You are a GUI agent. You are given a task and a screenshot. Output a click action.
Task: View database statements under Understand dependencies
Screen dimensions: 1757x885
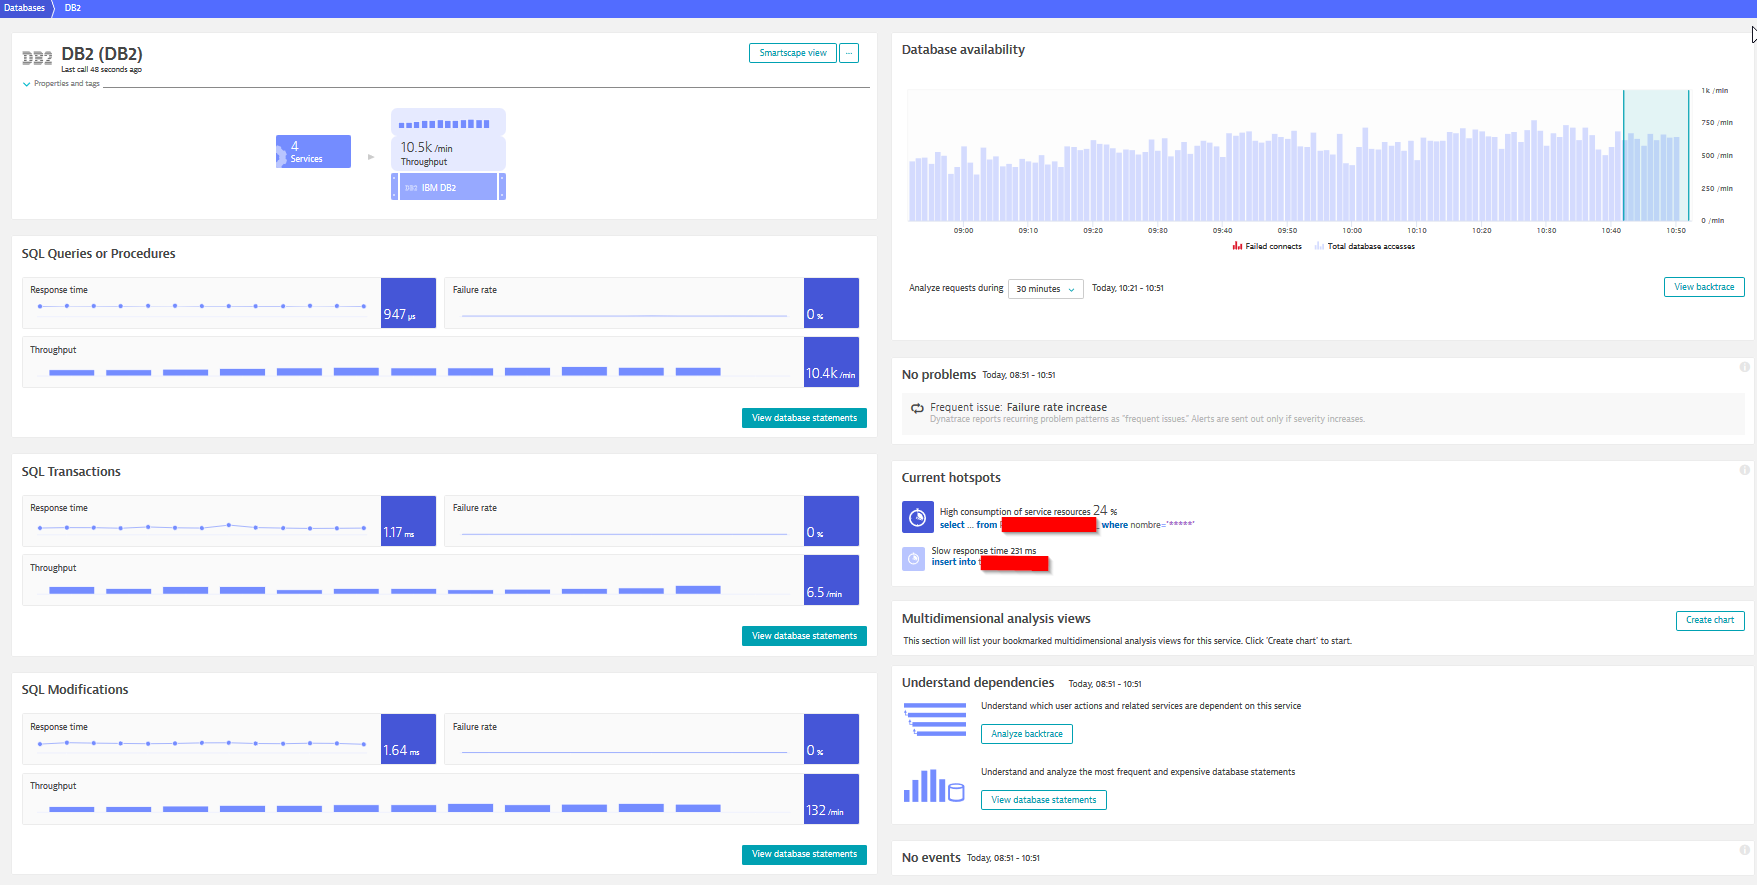(1044, 800)
